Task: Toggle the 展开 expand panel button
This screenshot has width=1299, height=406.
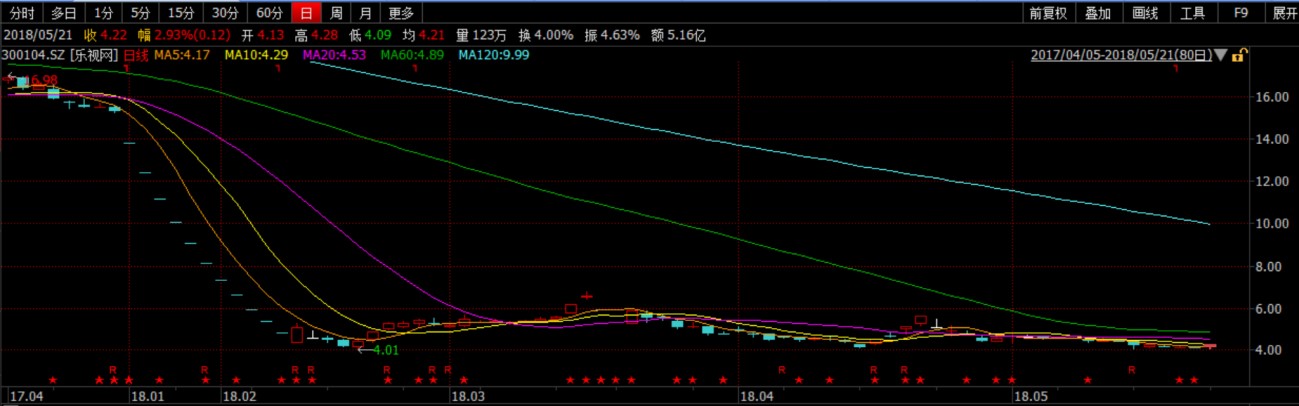Action: coord(1283,13)
